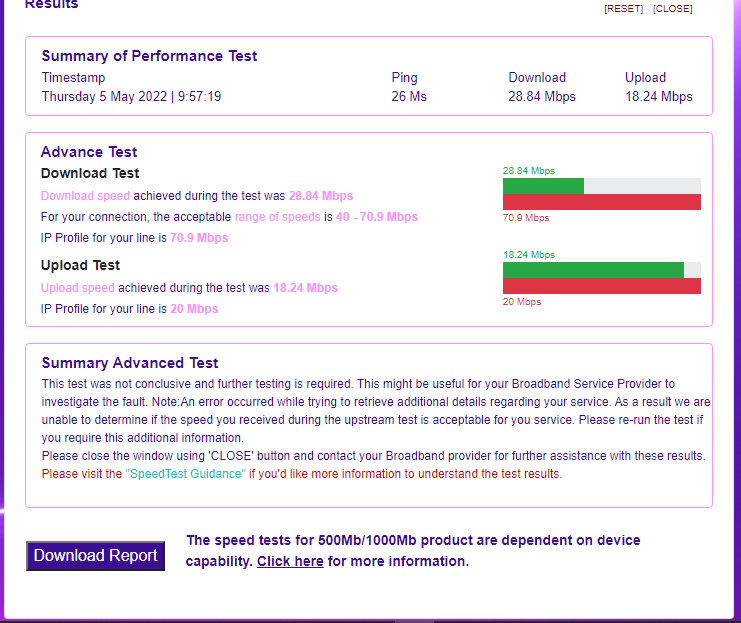
Task: Click the 26 Ms ping value
Action: (x=409, y=97)
